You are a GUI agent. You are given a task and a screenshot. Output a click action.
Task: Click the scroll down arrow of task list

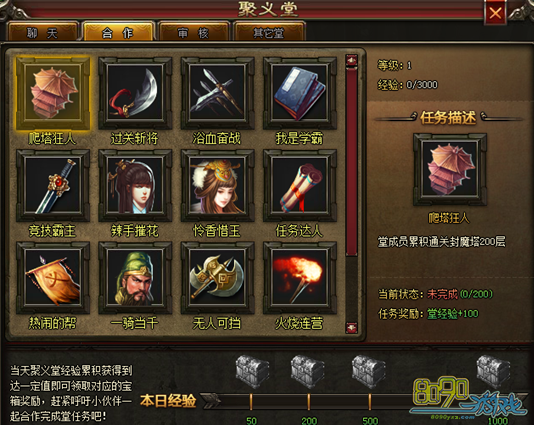351,327
